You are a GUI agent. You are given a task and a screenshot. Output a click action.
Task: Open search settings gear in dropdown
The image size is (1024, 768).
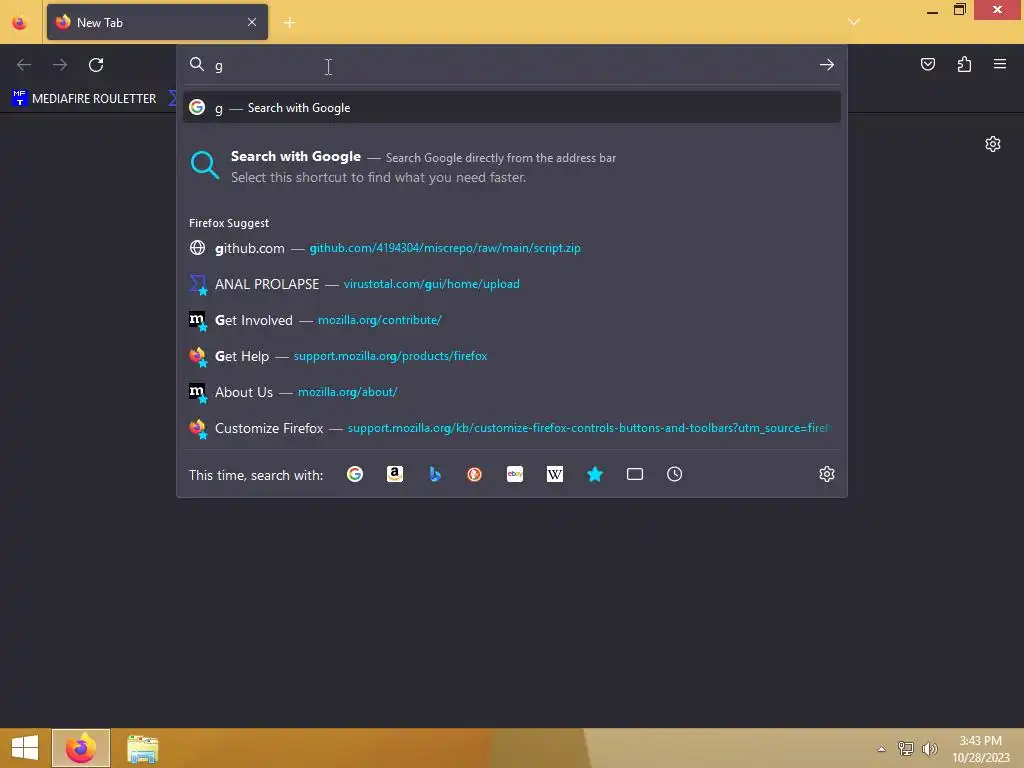tap(827, 474)
